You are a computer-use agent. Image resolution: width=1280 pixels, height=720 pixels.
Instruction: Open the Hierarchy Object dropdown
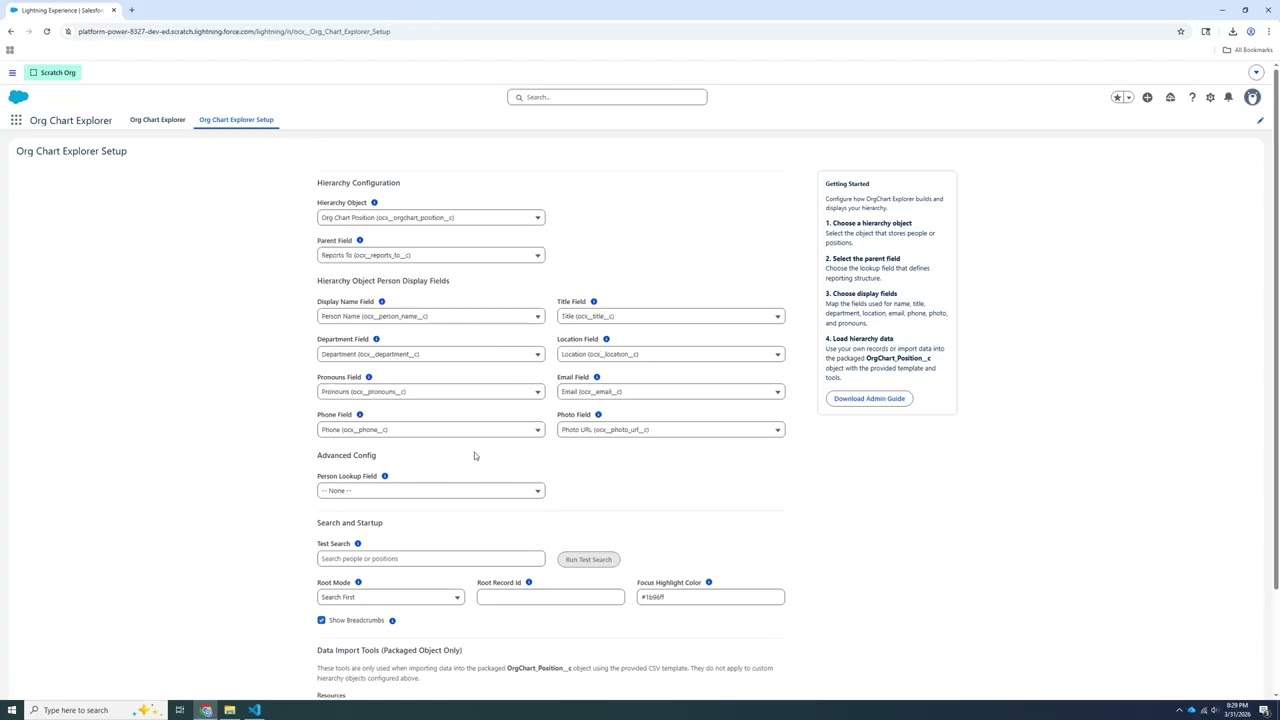pyautogui.click(x=431, y=217)
